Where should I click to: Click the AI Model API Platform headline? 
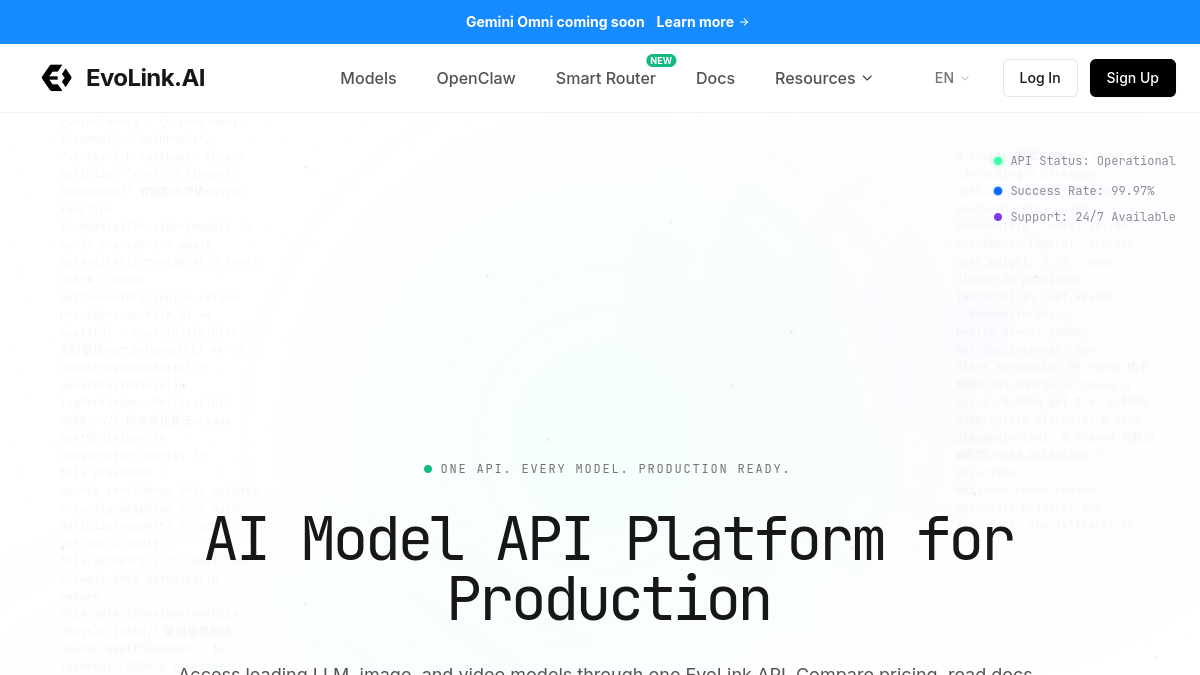pos(609,569)
